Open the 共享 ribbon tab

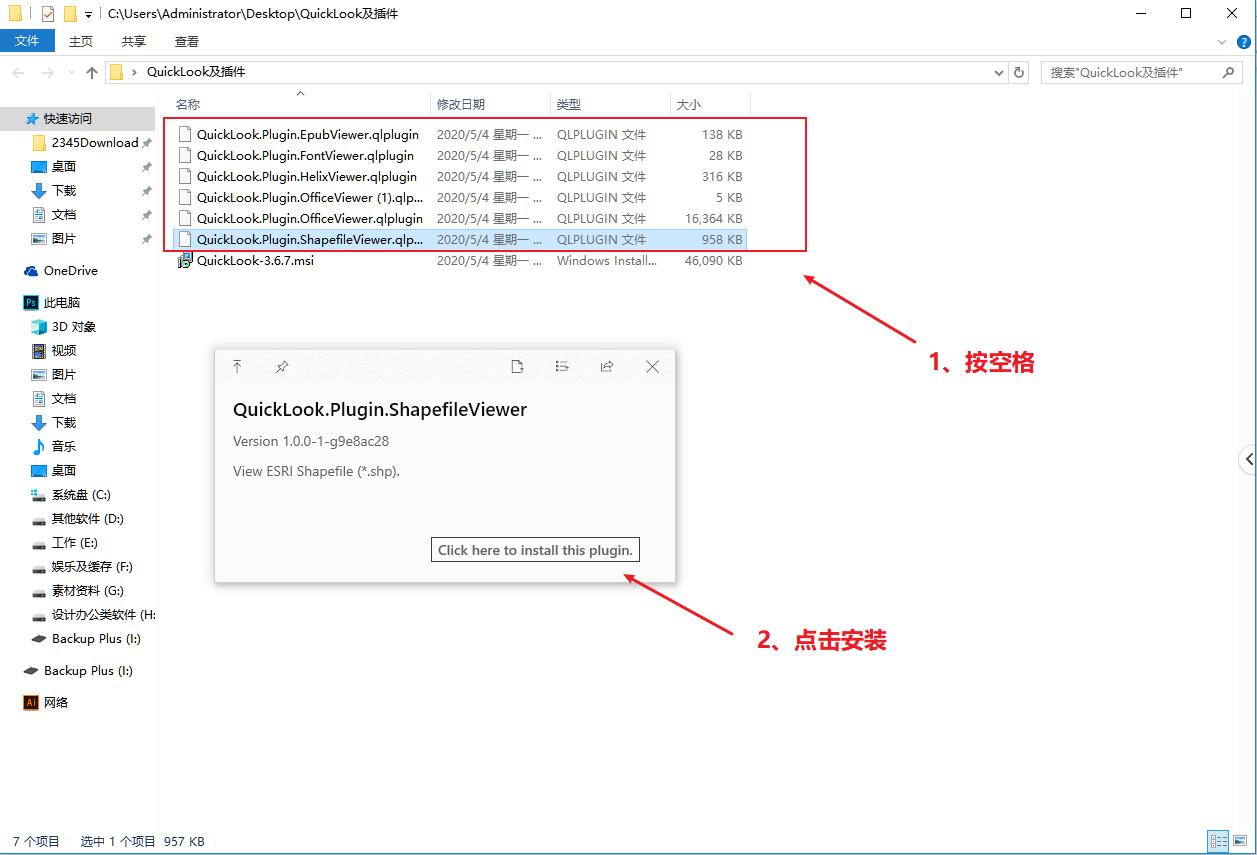134,41
